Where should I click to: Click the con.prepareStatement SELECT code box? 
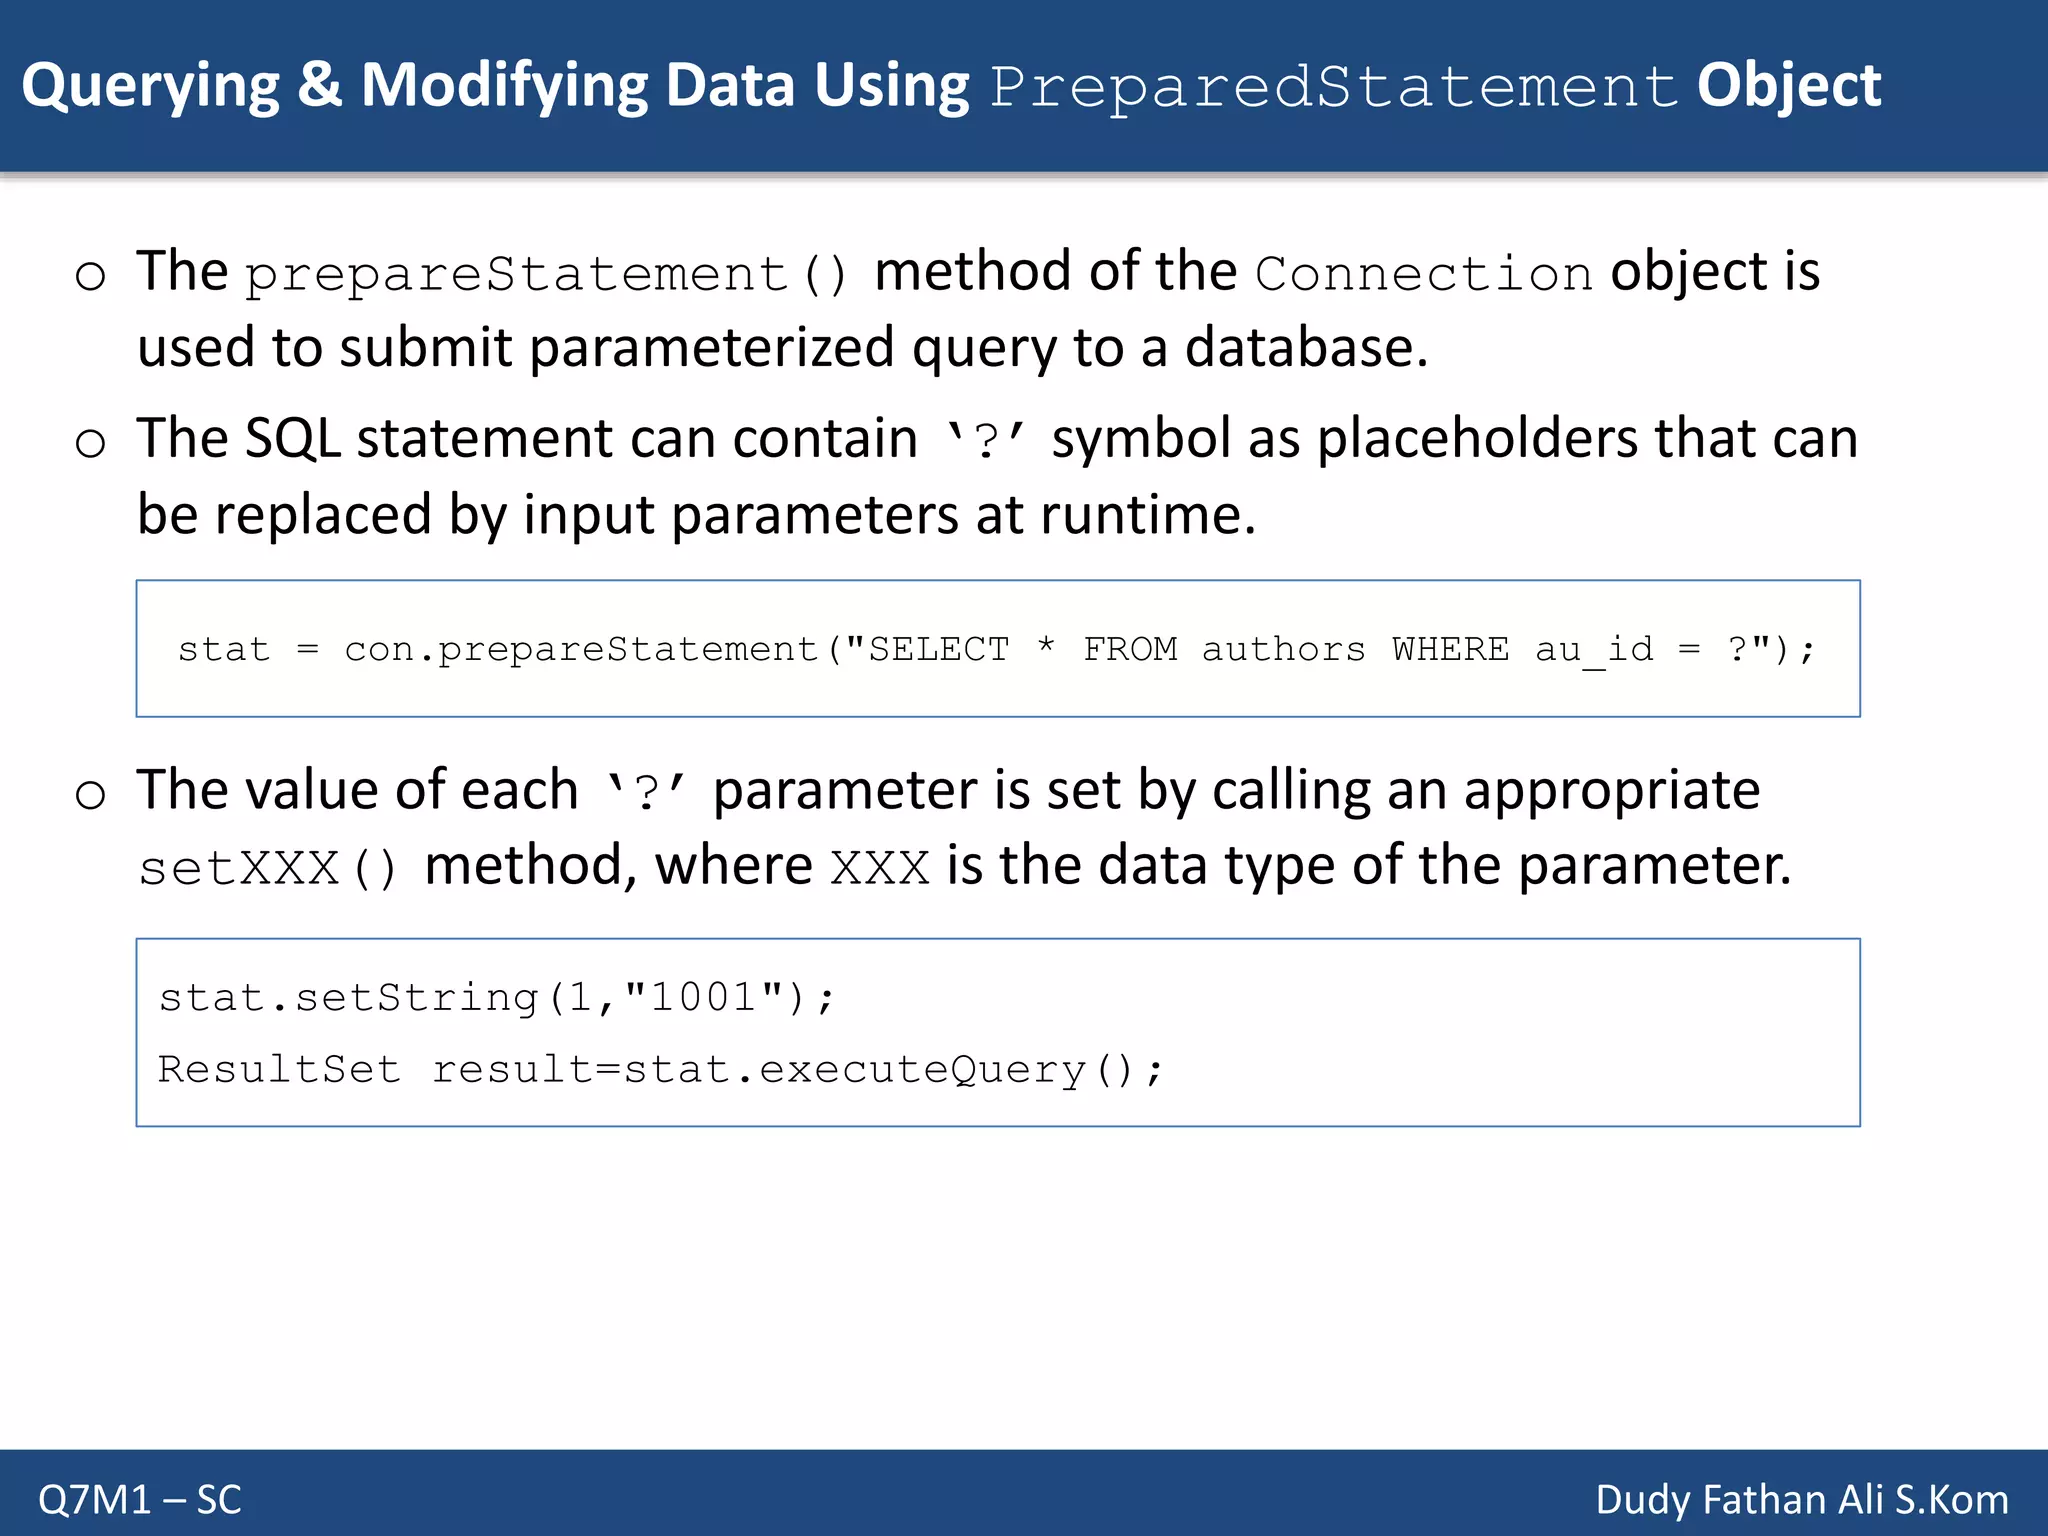tap(998, 648)
